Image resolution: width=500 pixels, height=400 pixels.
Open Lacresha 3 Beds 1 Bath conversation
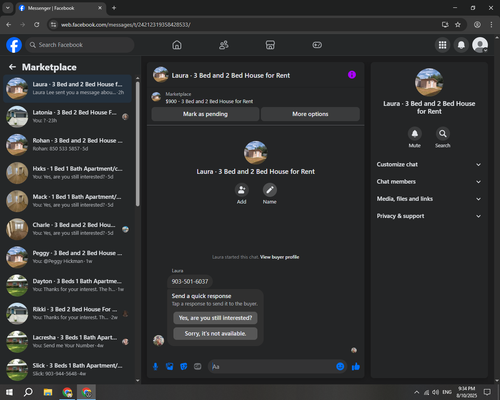pos(68,341)
